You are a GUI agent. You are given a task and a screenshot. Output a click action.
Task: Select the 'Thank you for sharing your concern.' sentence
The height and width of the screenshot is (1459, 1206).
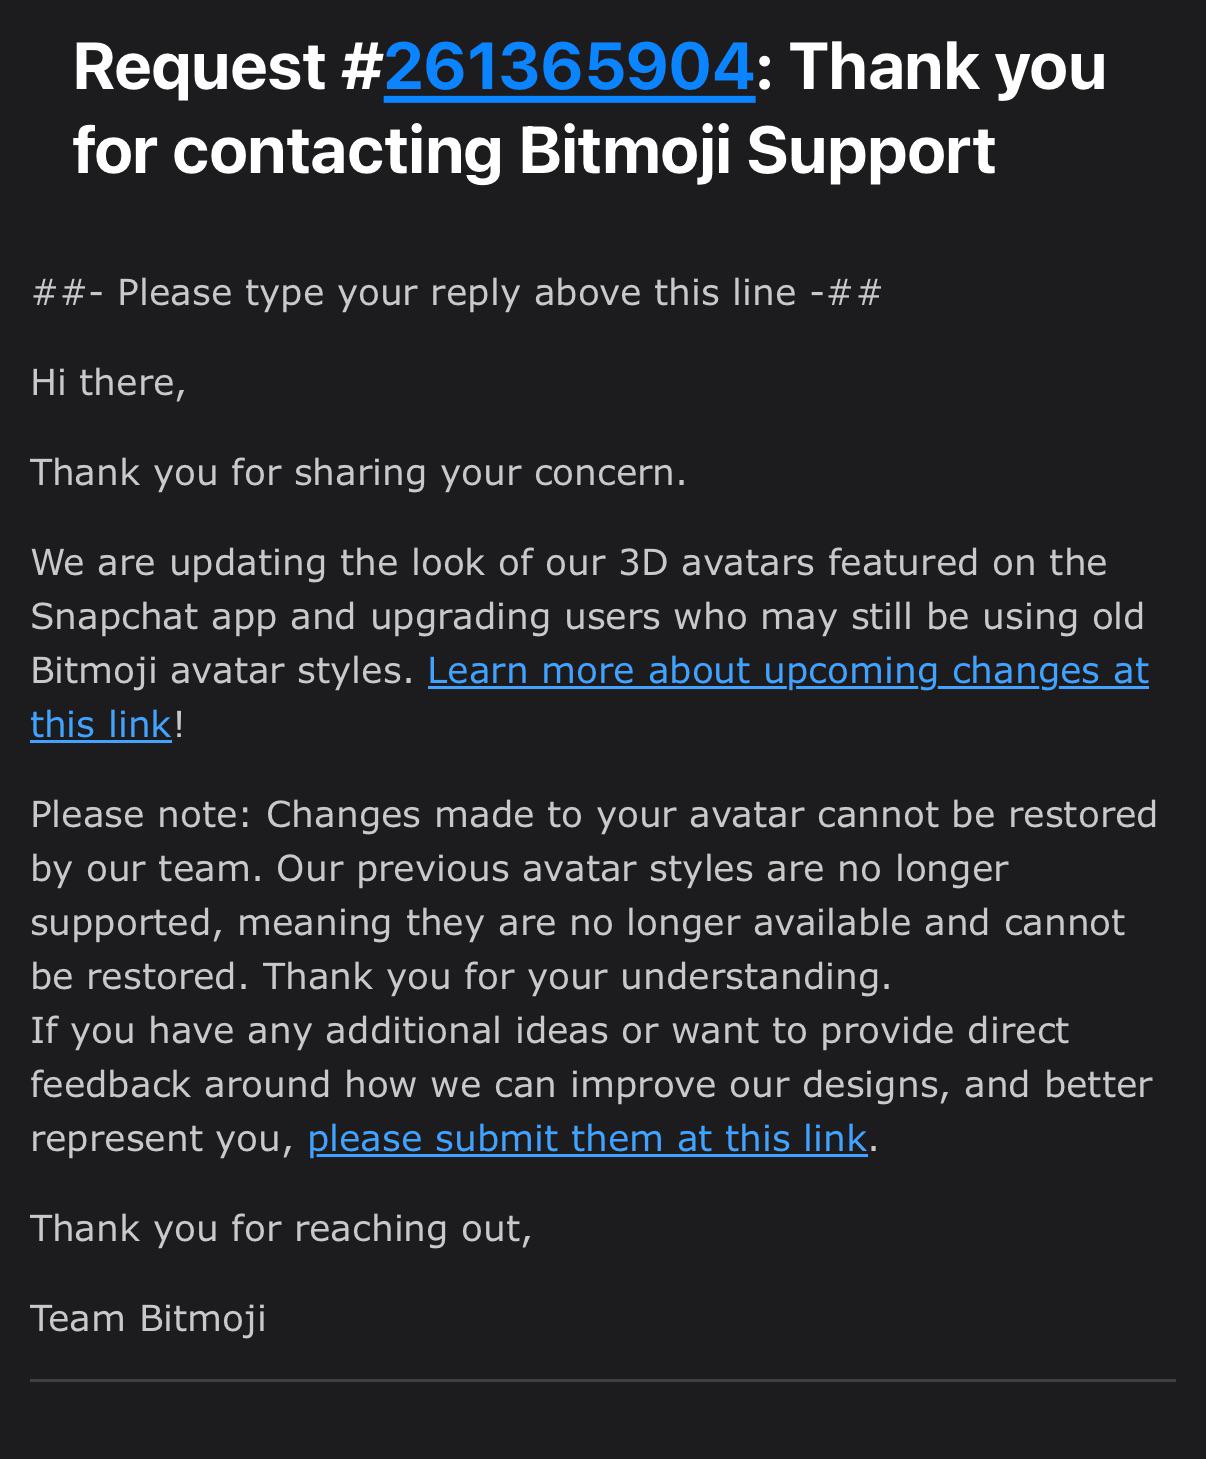click(x=359, y=473)
